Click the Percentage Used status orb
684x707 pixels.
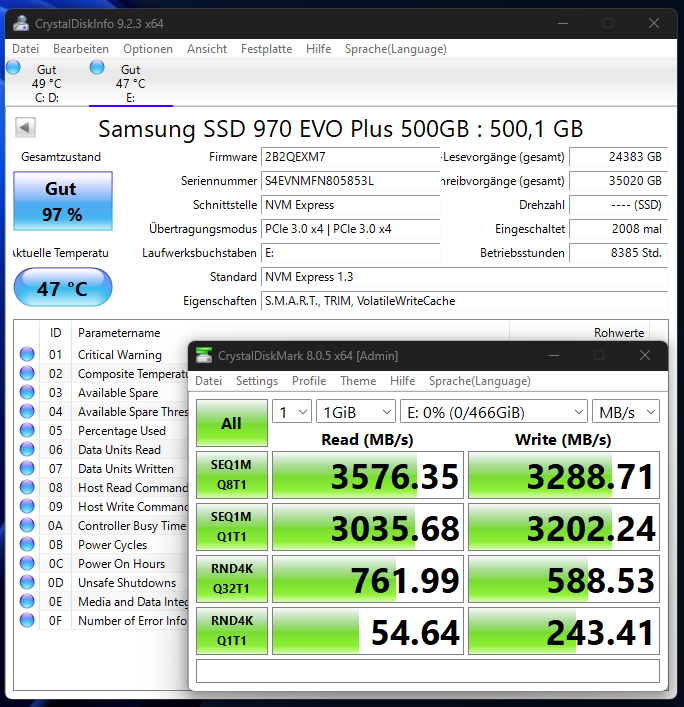(27, 431)
